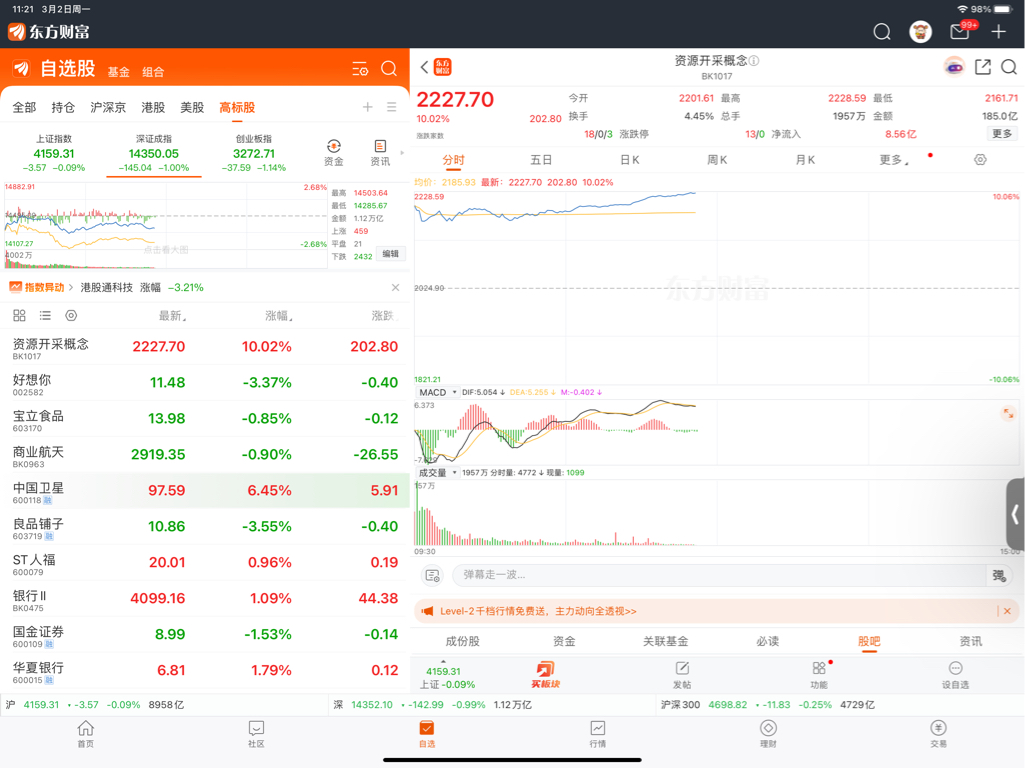
Task: Select the 中国卫星 stock row
Action: tap(205, 490)
